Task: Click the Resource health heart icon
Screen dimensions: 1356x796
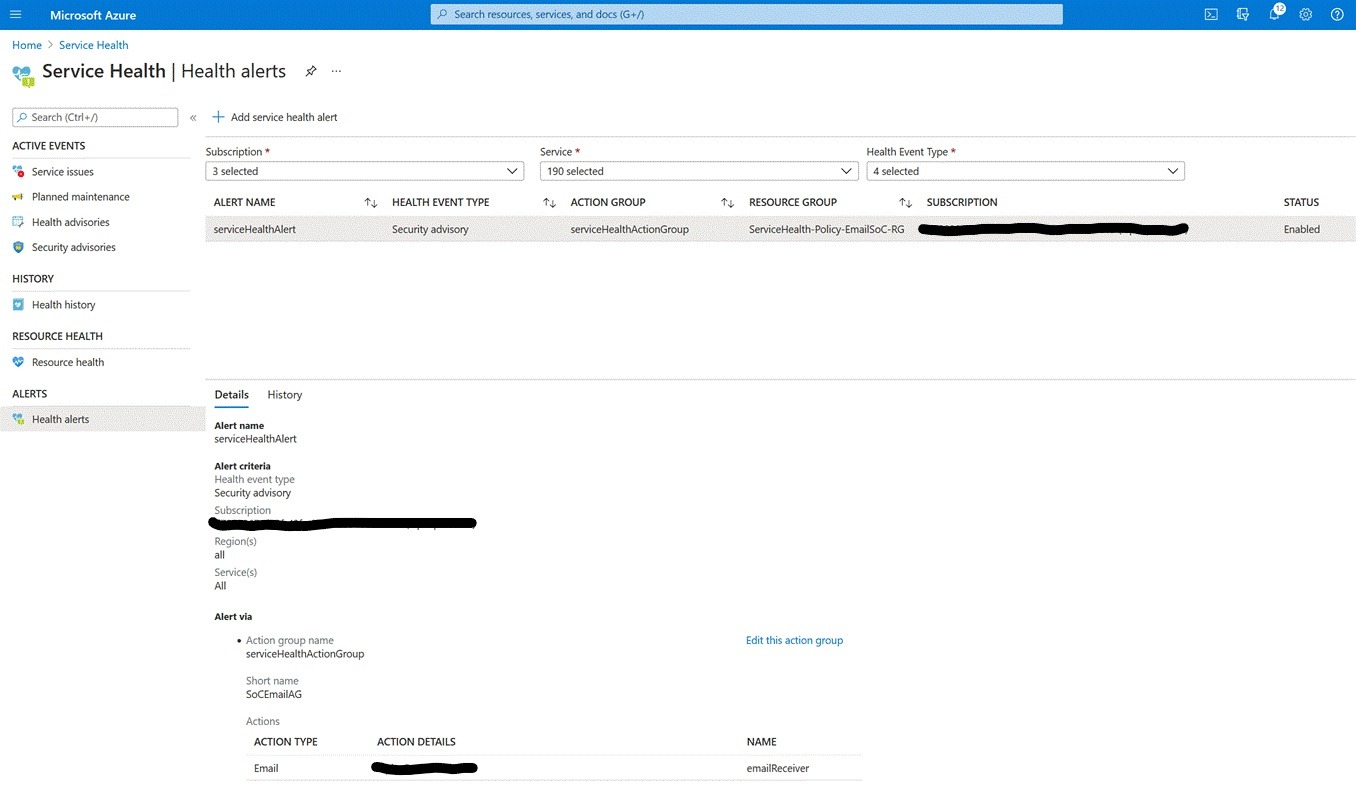Action: tap(18, 362)
